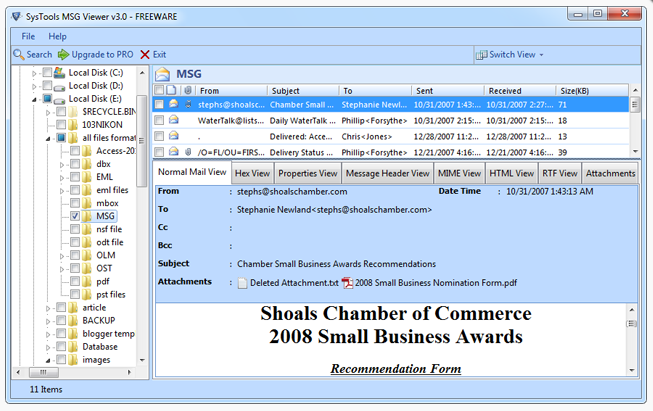Click the BACKUP folder icon
The height and width of the screenshot is (411, 653).
73,321
